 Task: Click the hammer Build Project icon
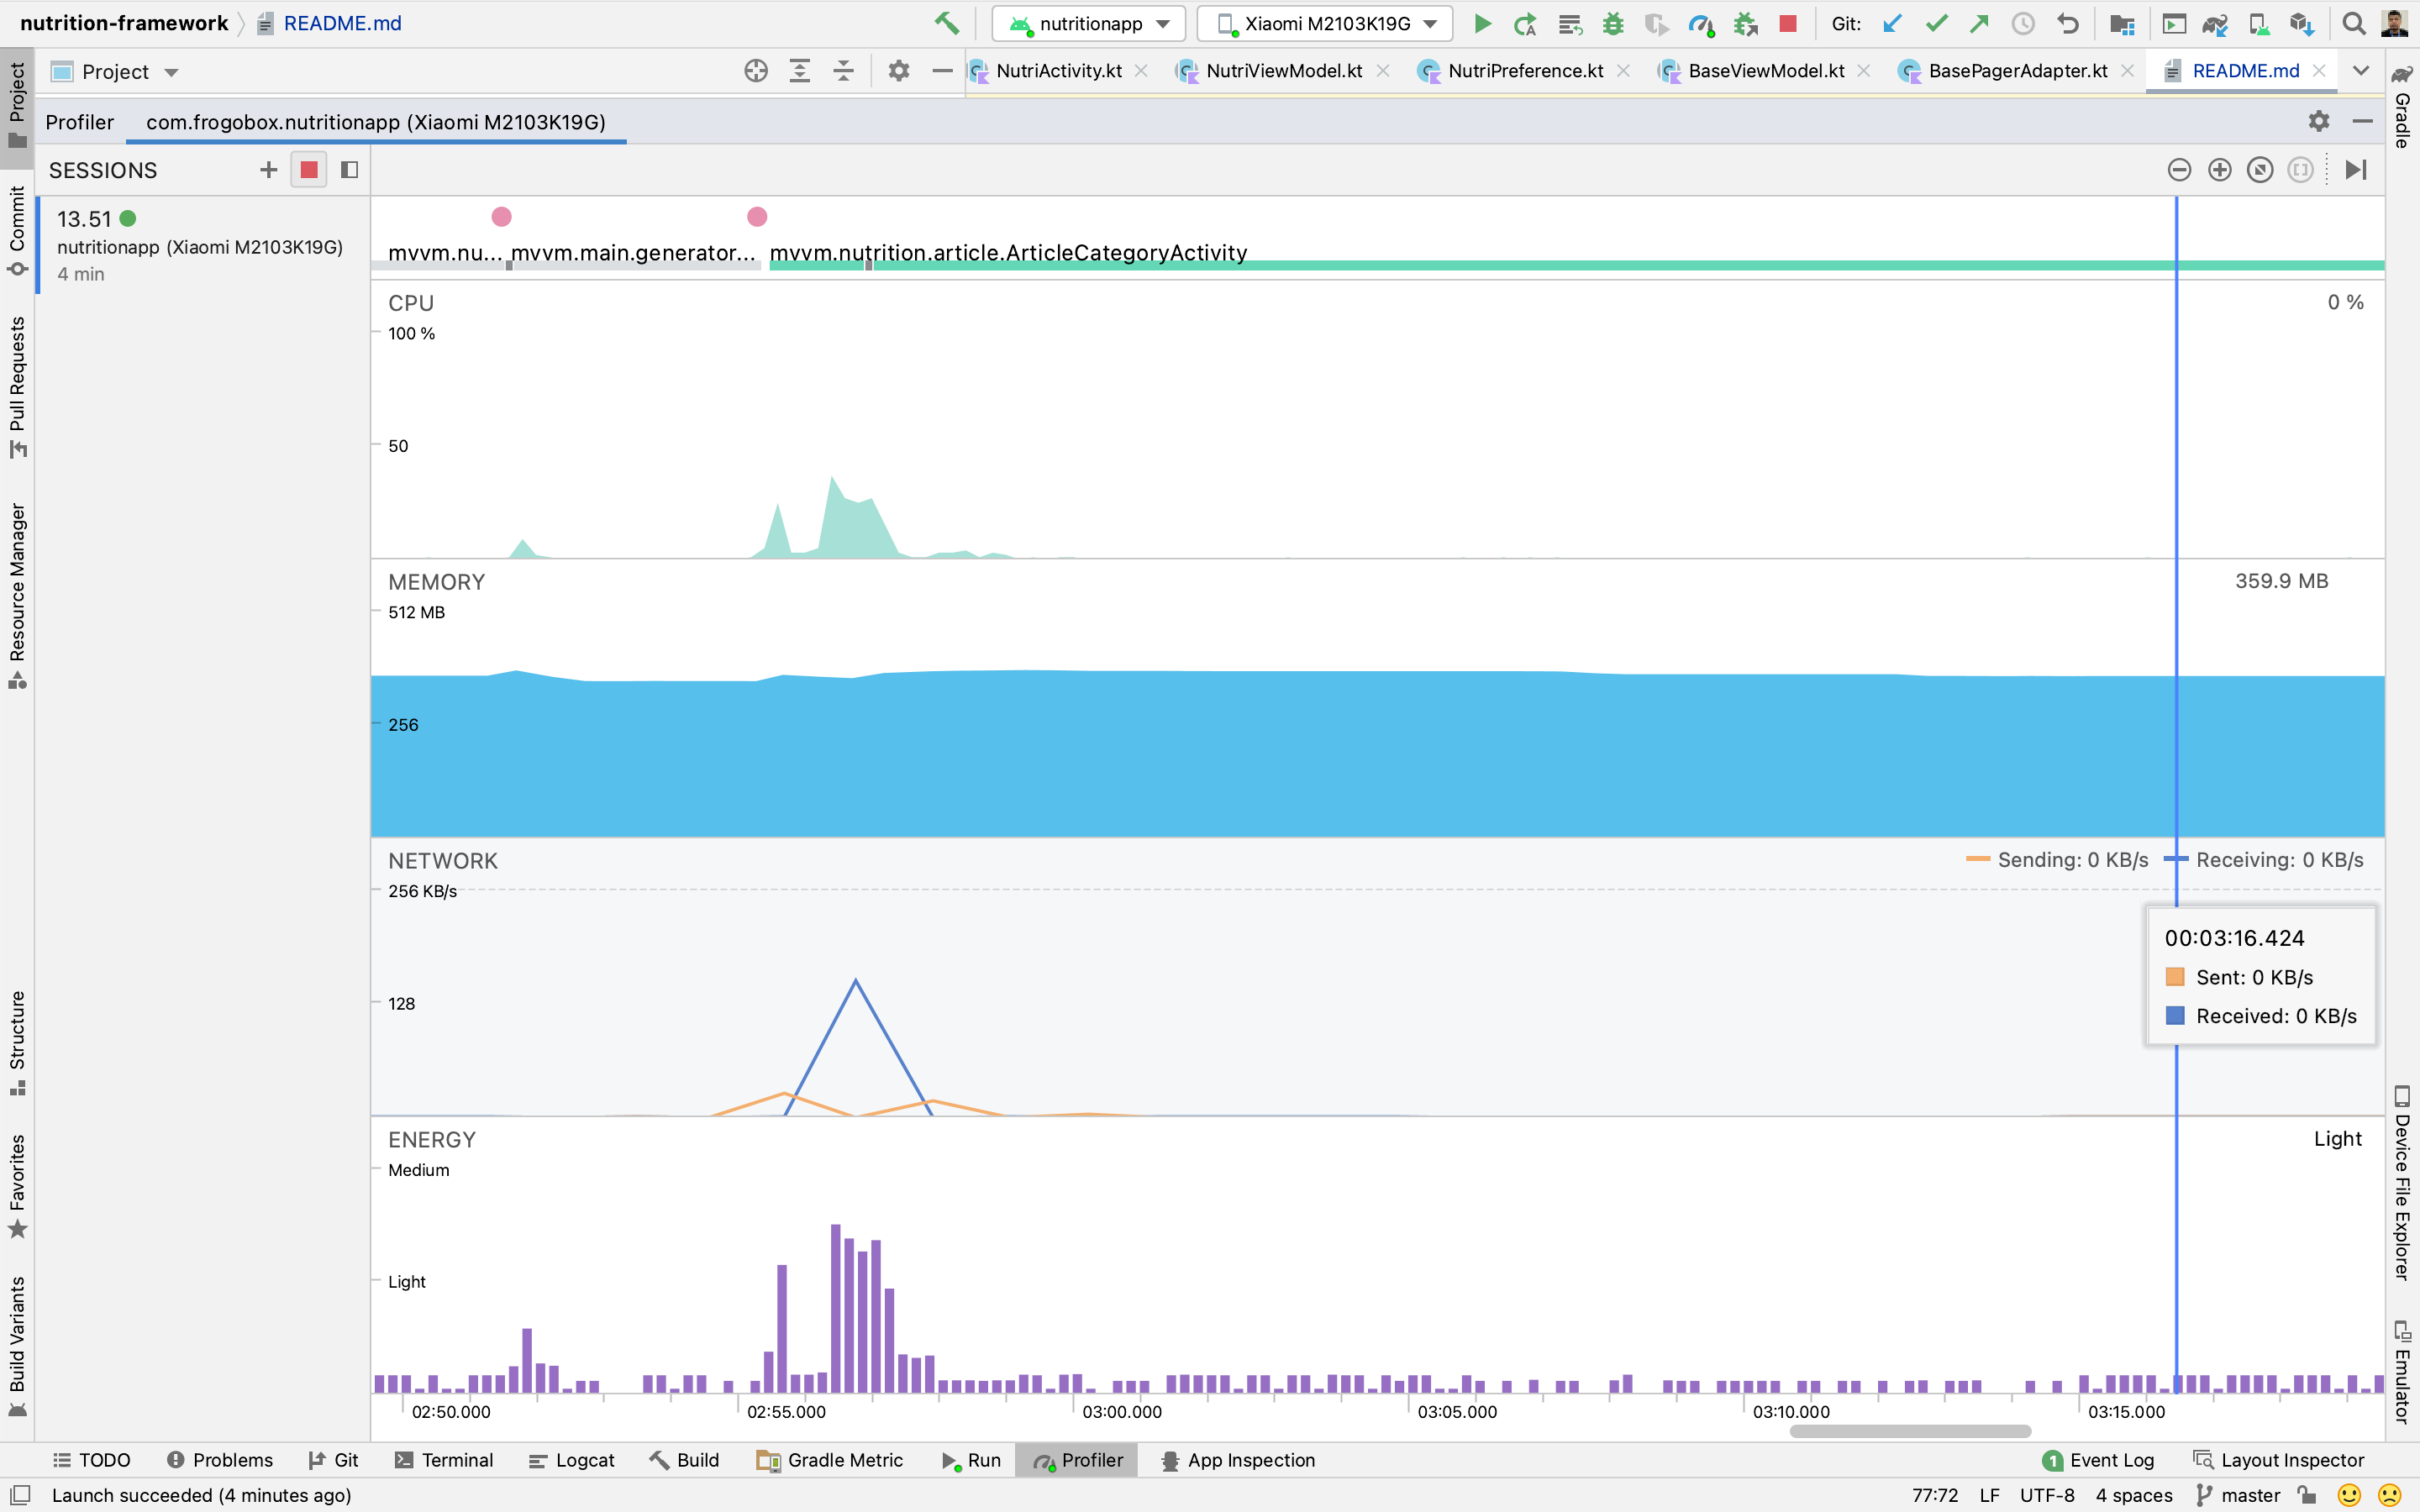pos(946,23)
